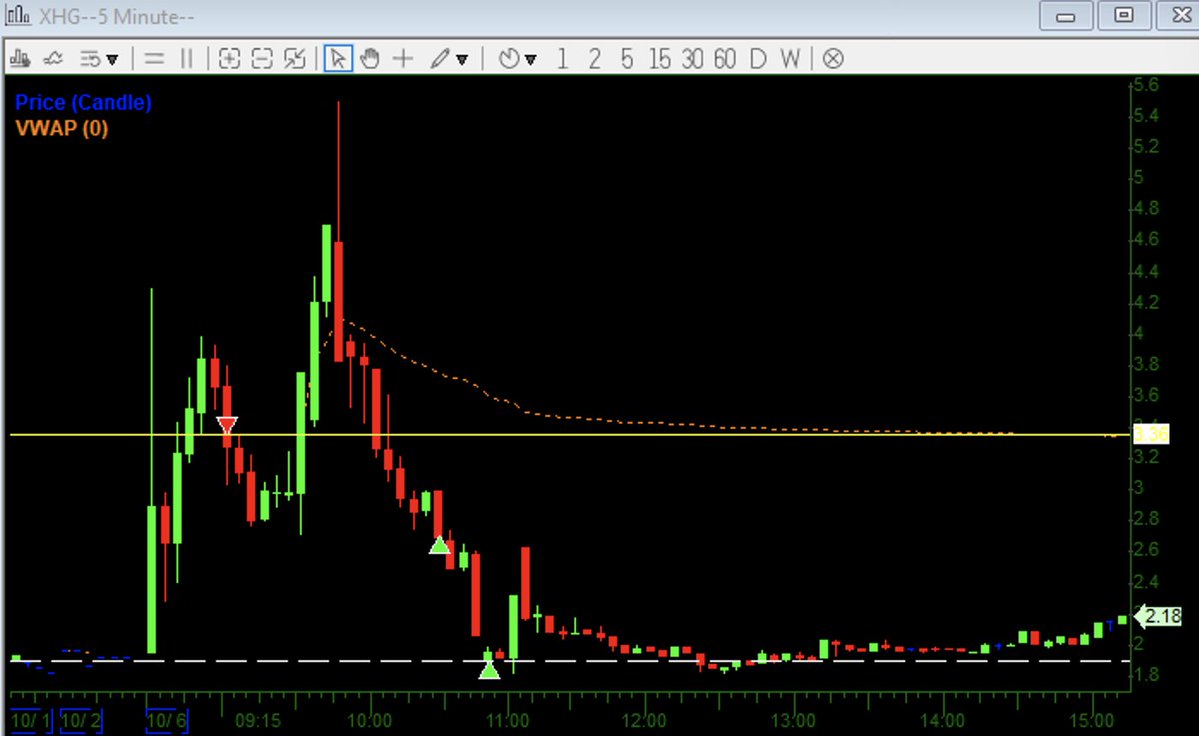Click the 10/ 1 date label

[31, 720]
